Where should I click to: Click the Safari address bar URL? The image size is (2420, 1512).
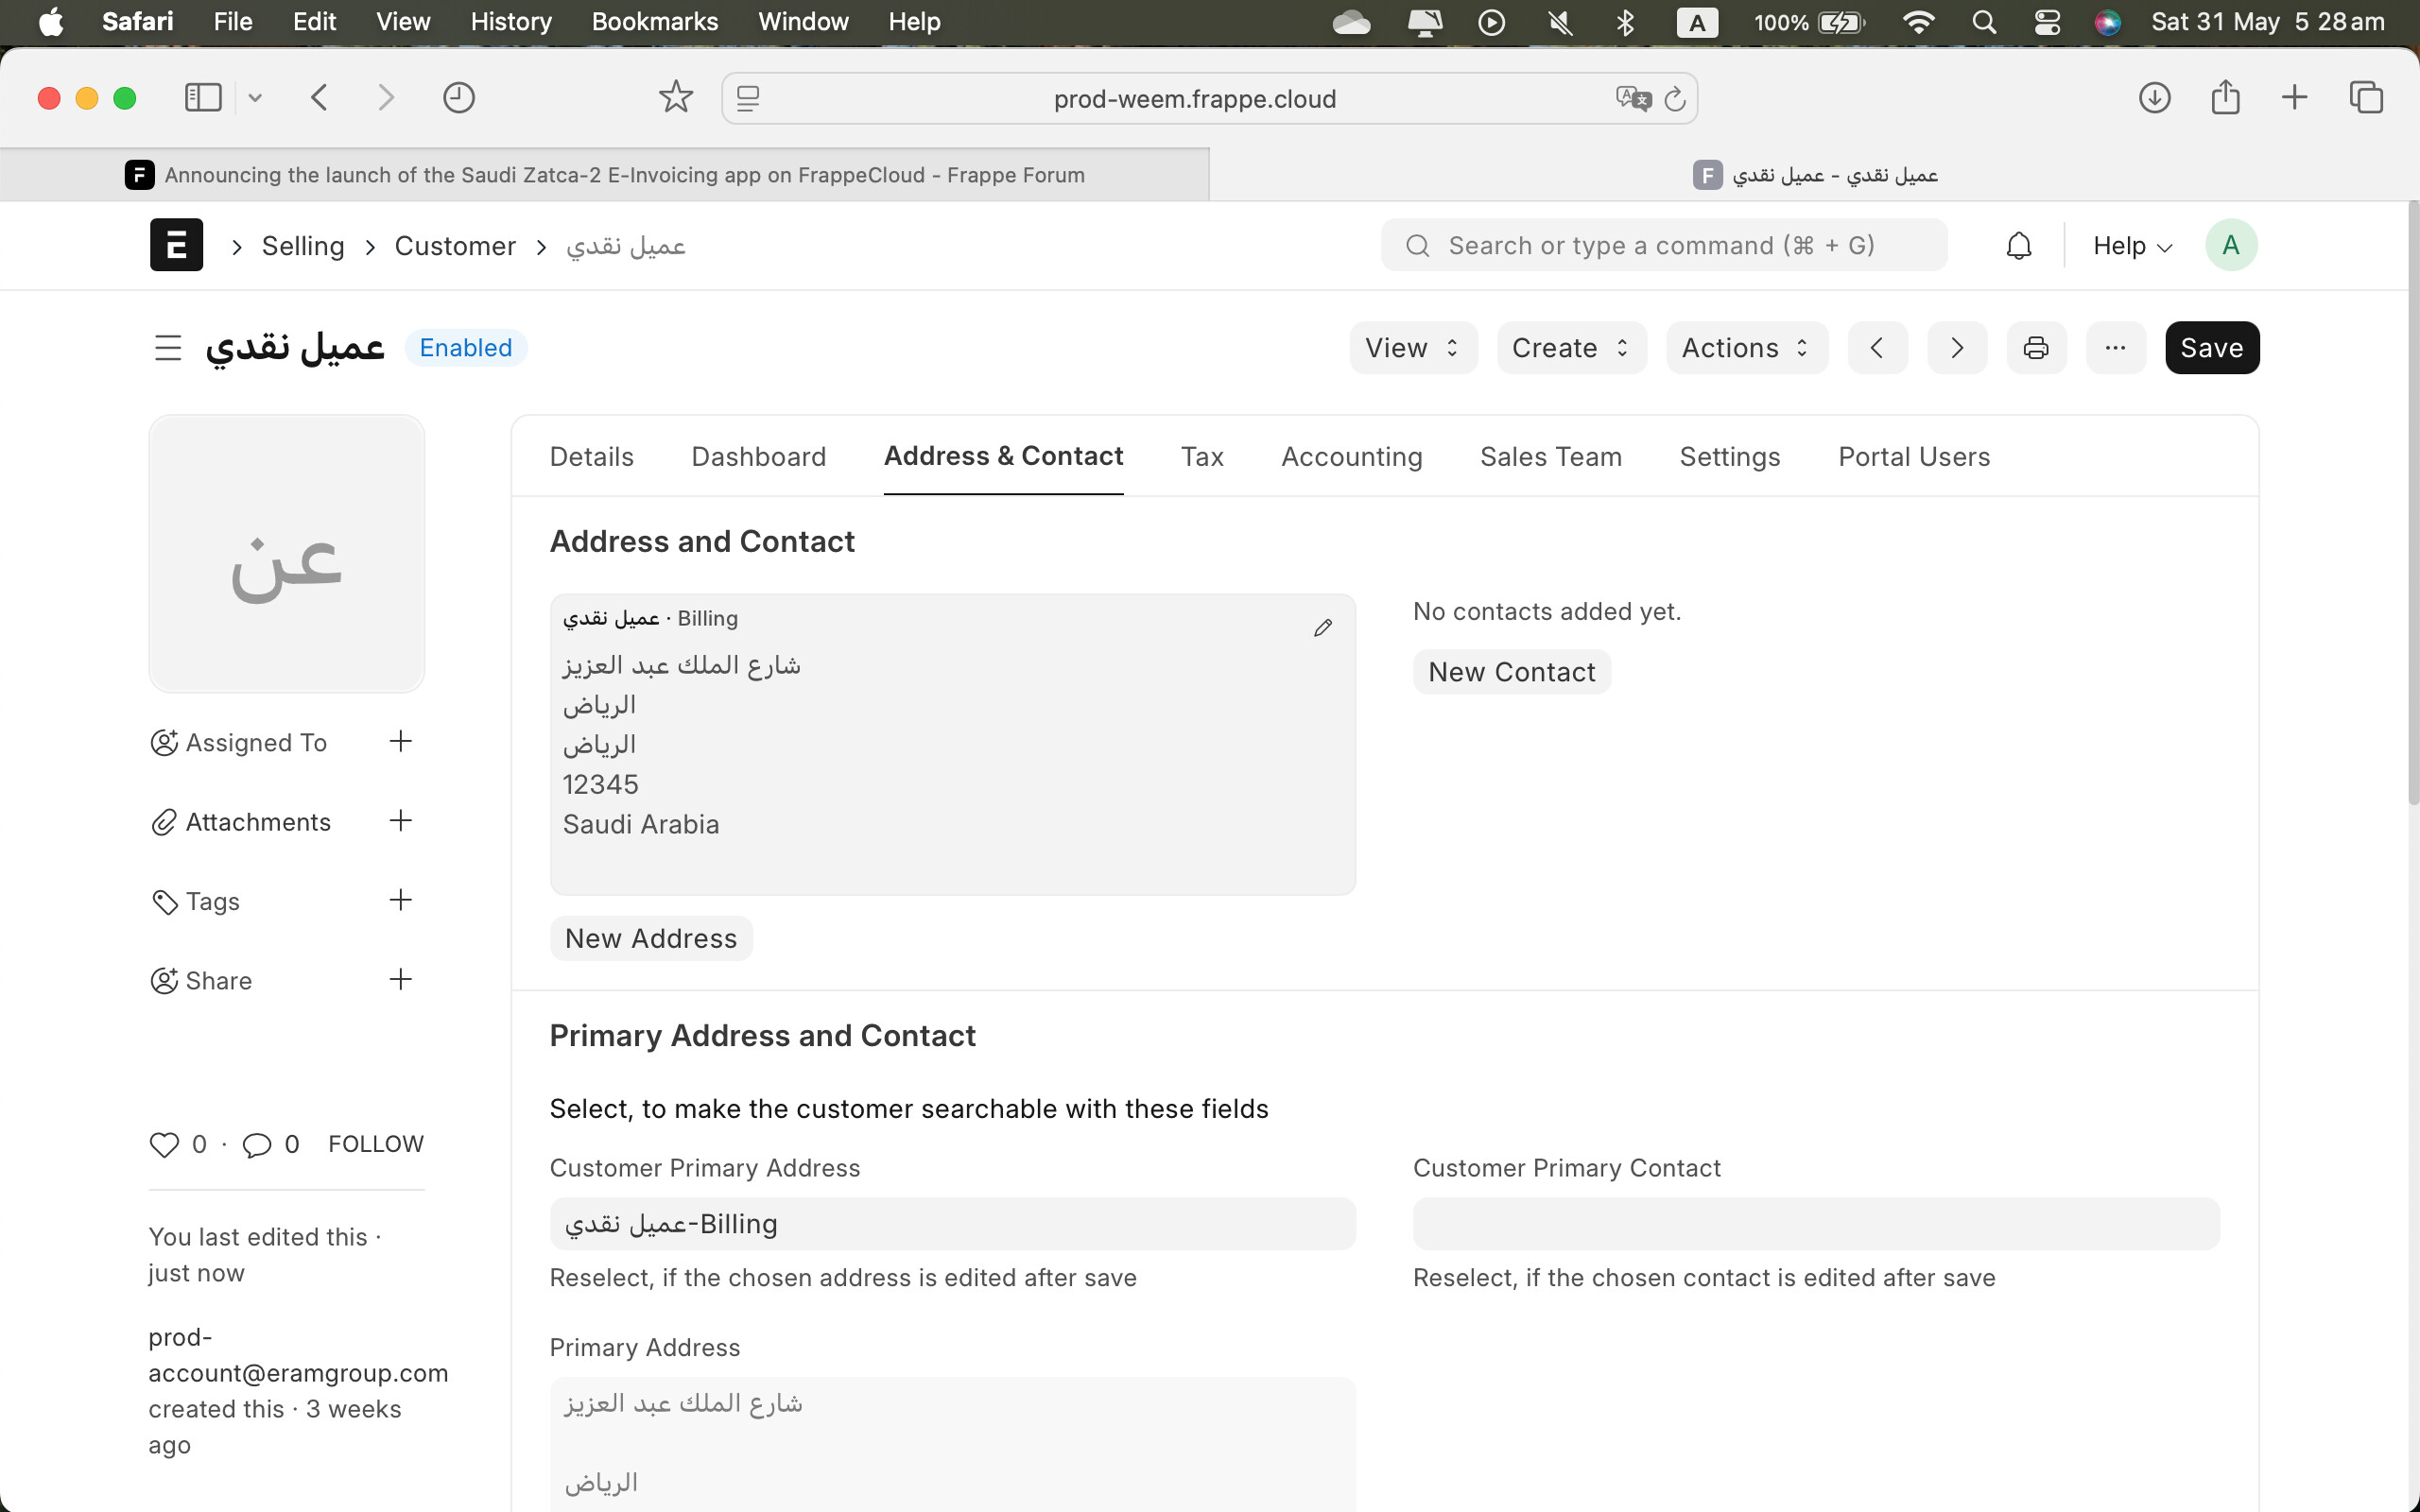tap(1195, 99)
